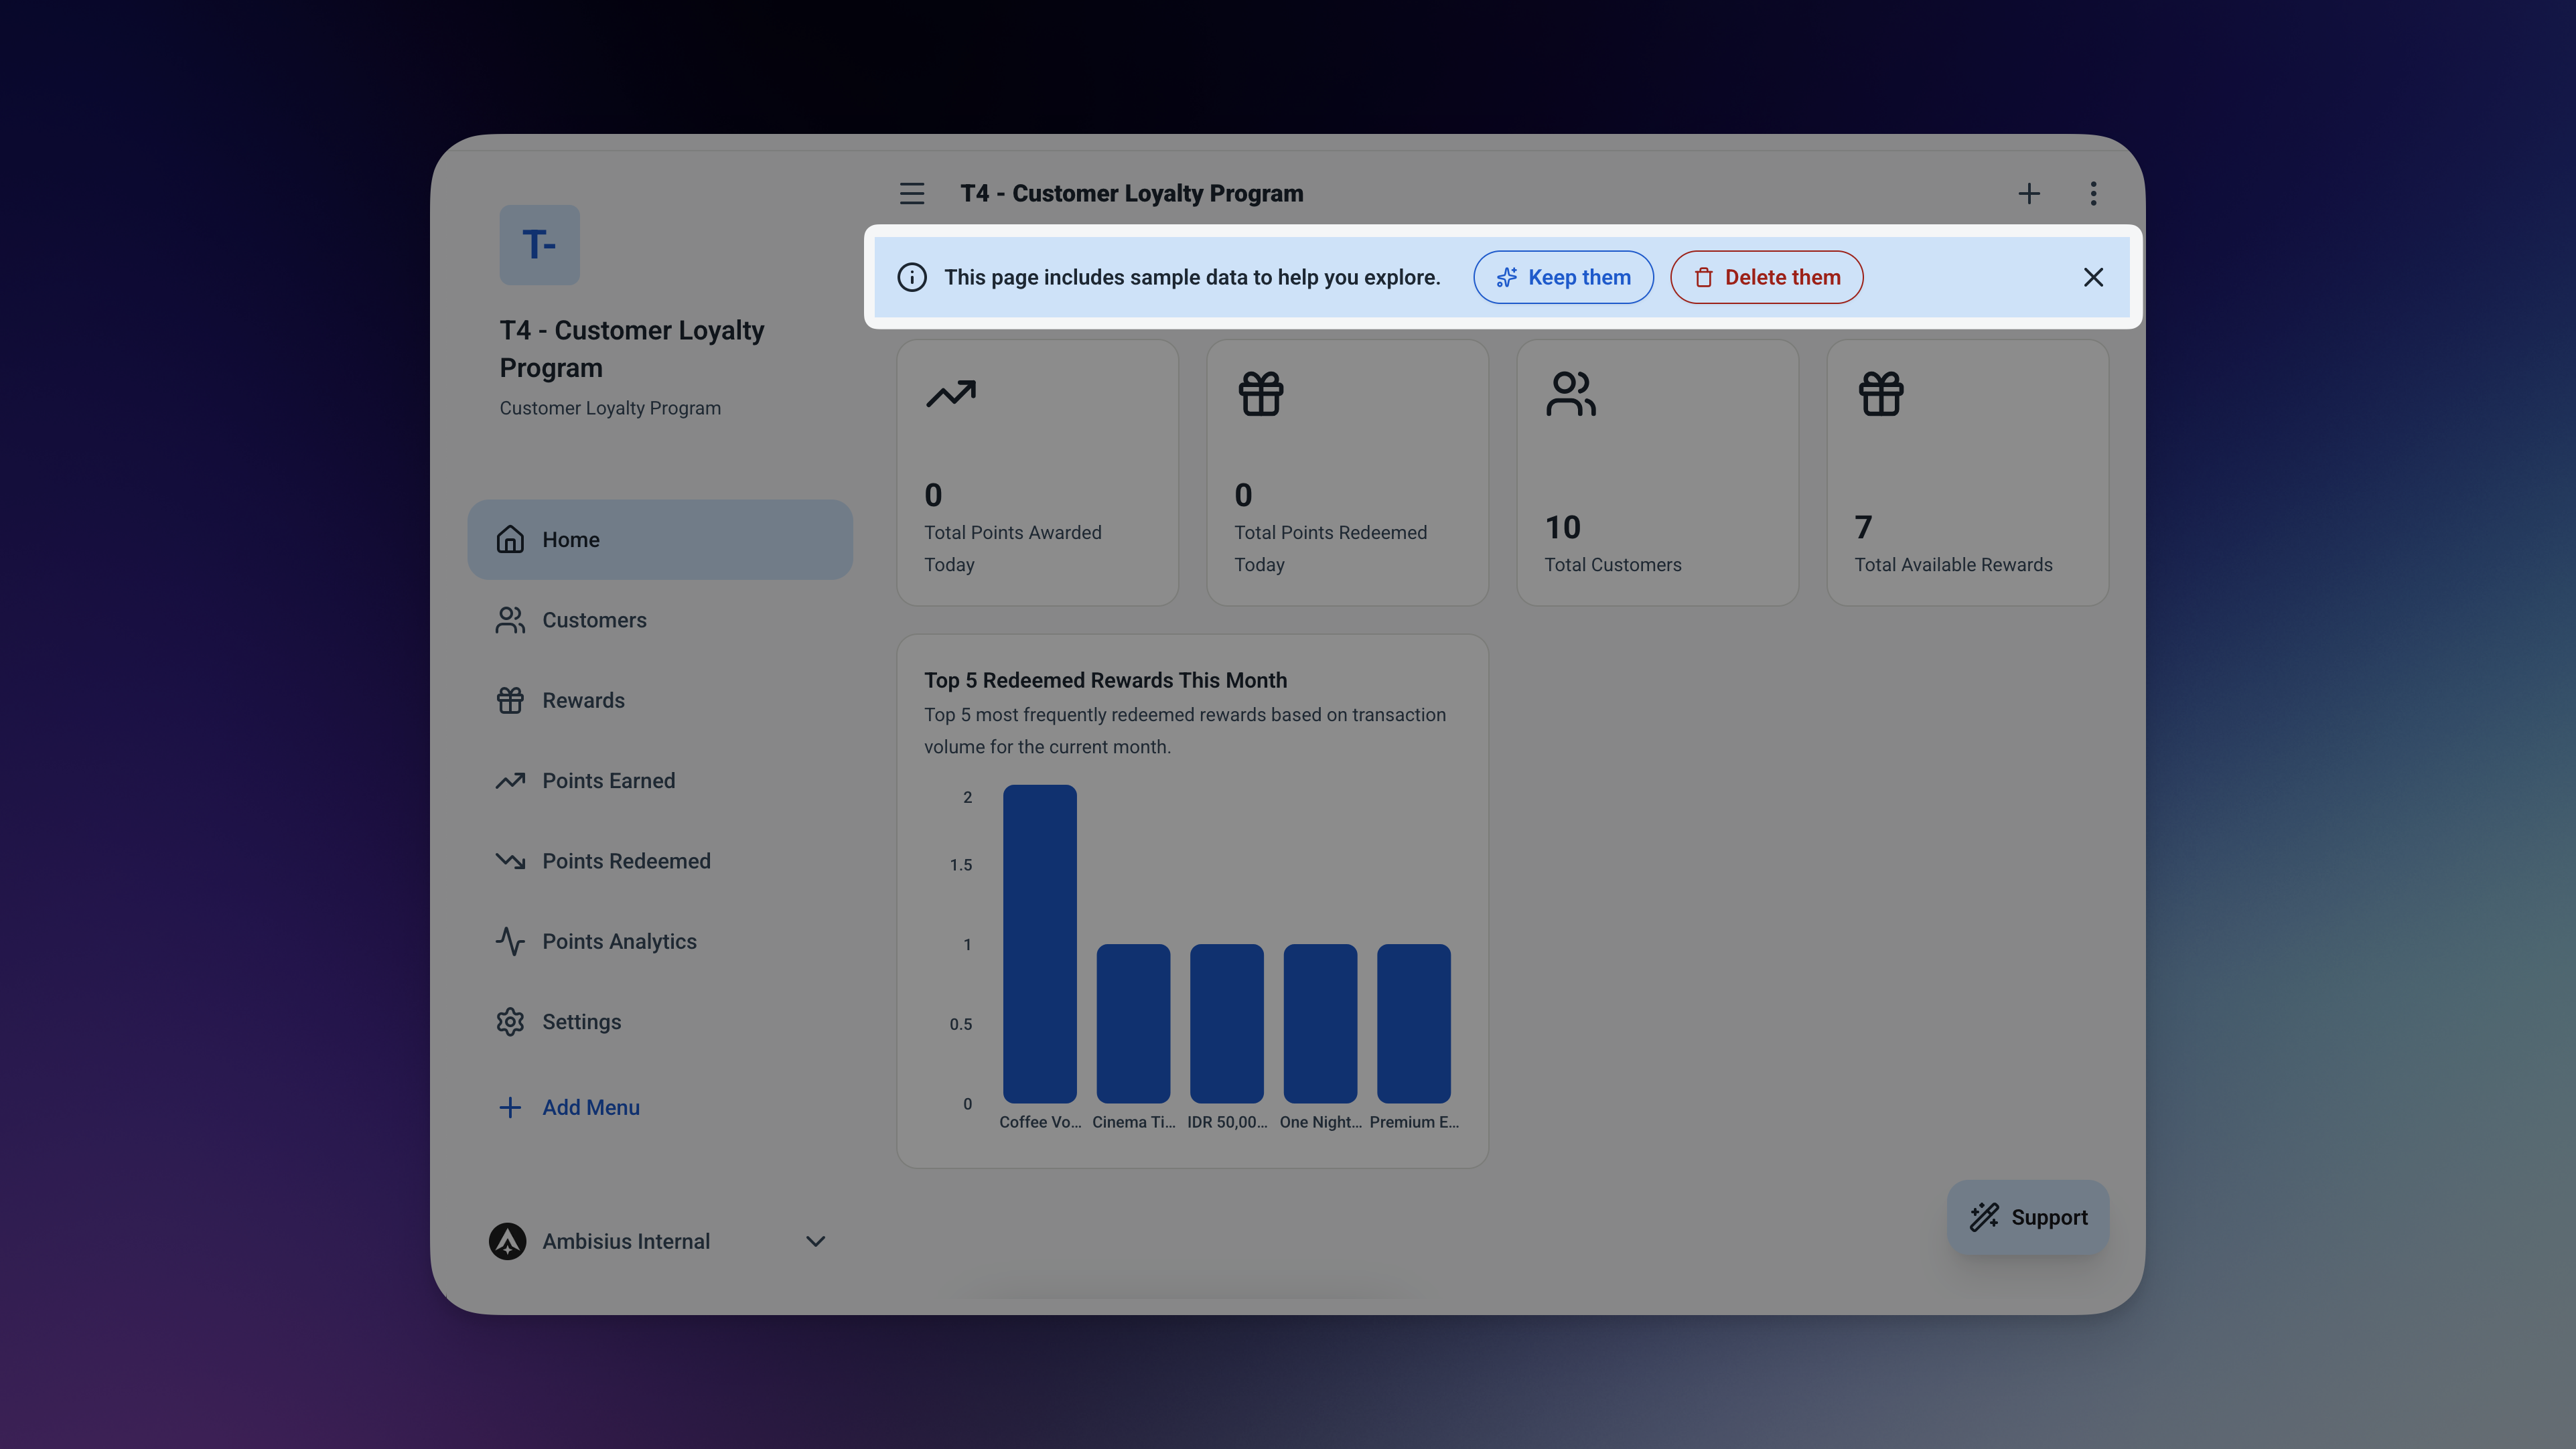The image size is (2576, 1449).
Task: Click the info icon in the sample data banner
Action: pos(911,277)
